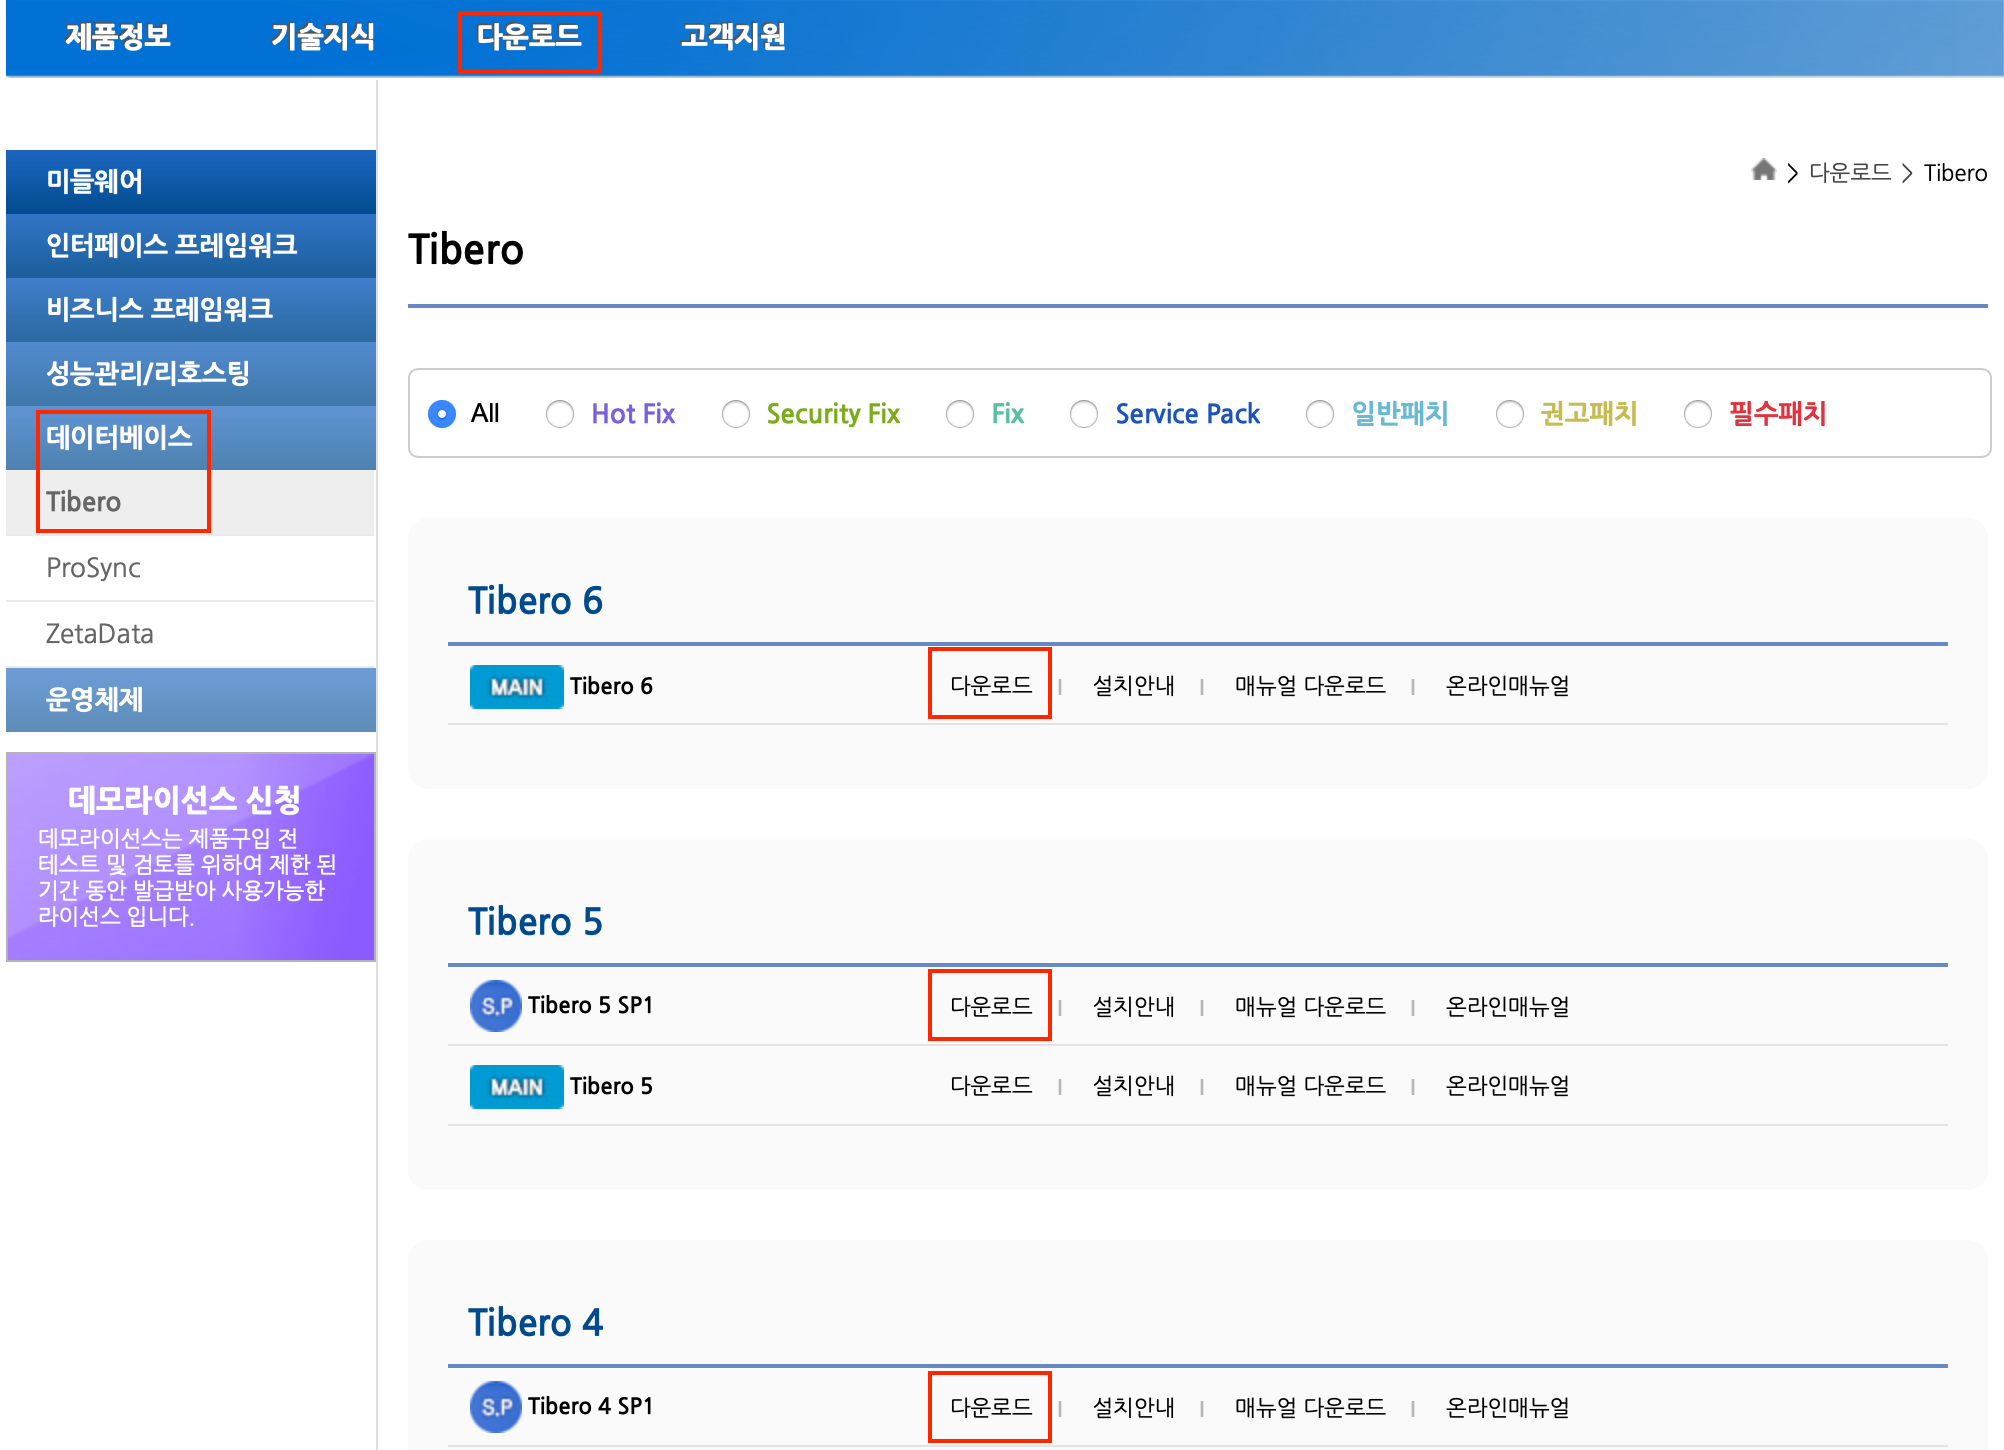Open 설치안내 for Tibero 5 SP1
Screen dimensions: 2004x1450
[1133, 1006]
